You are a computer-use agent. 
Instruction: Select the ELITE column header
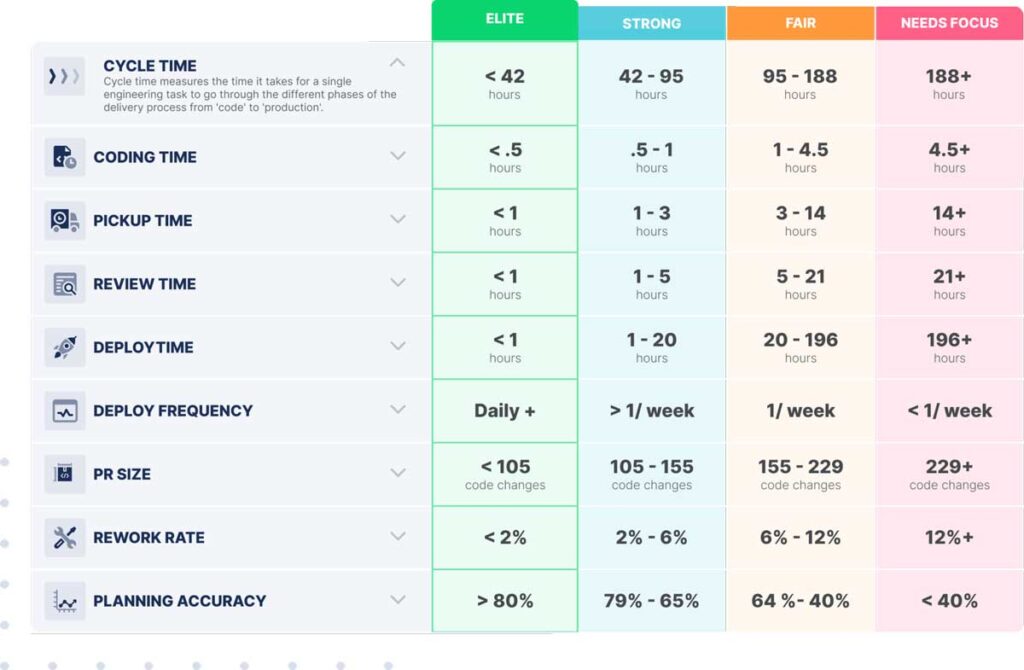pos(505,19)
